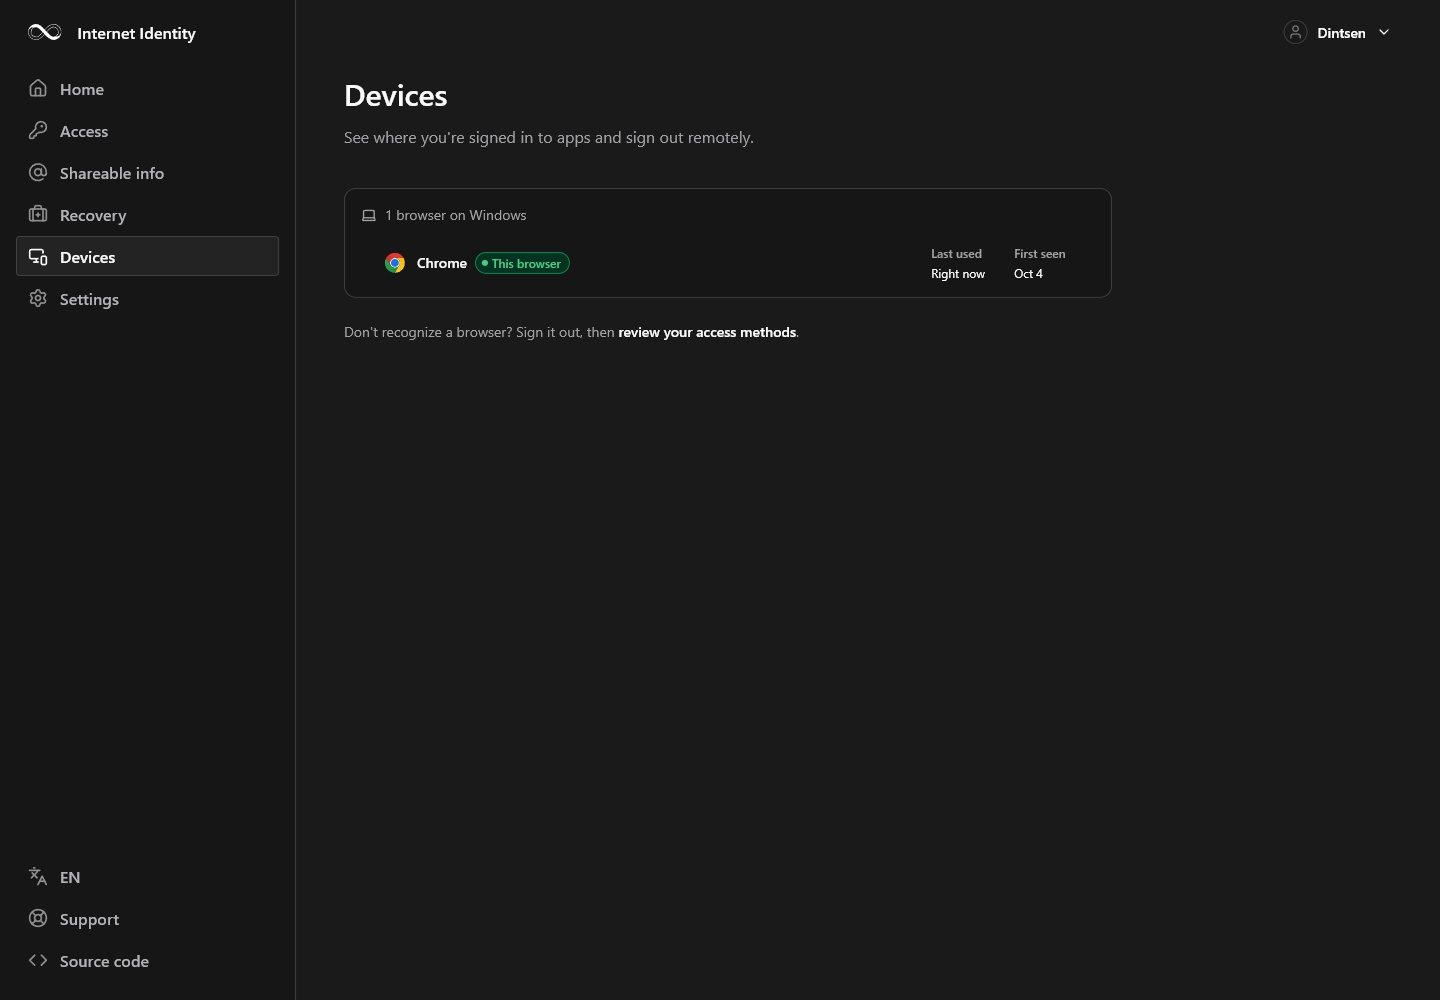Navigate to Shareable info
This screenshot has width=1440, height=1000.
point(147,173)
